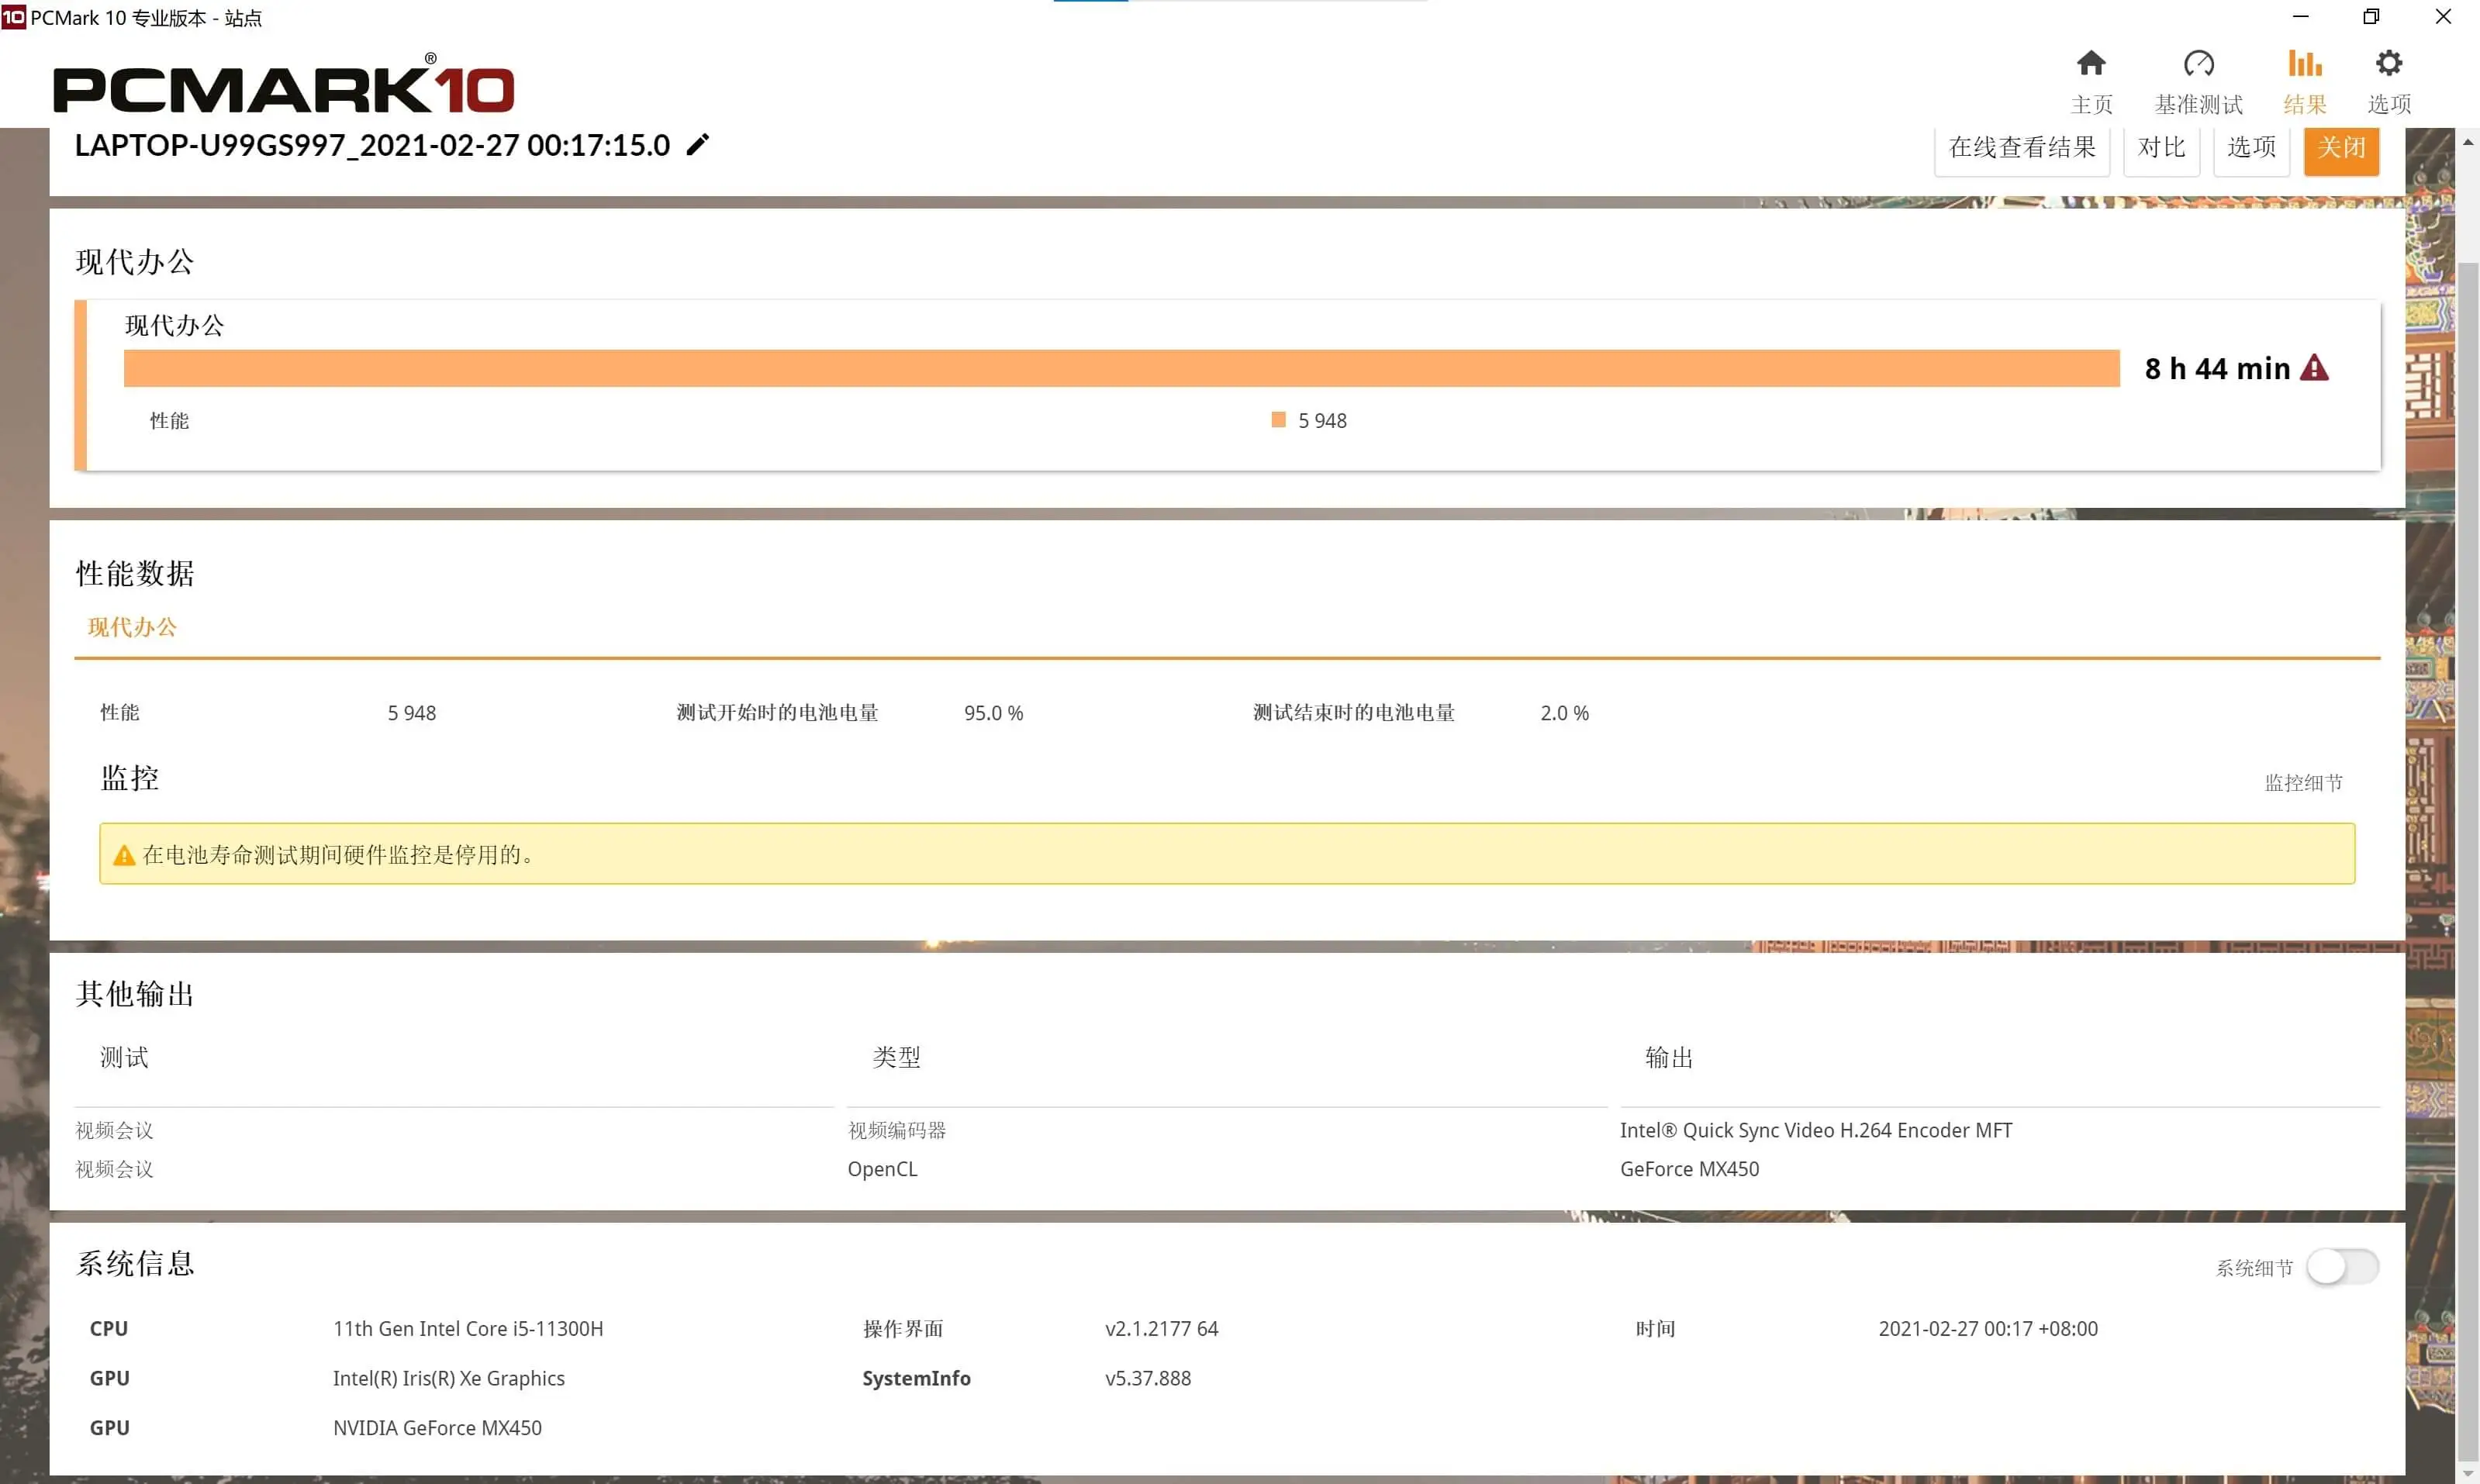Image resolution: width=2480 pixels, height=1484 pixels.
Task: Click the orange 关闭 button
Action: tap(2341, 147)
